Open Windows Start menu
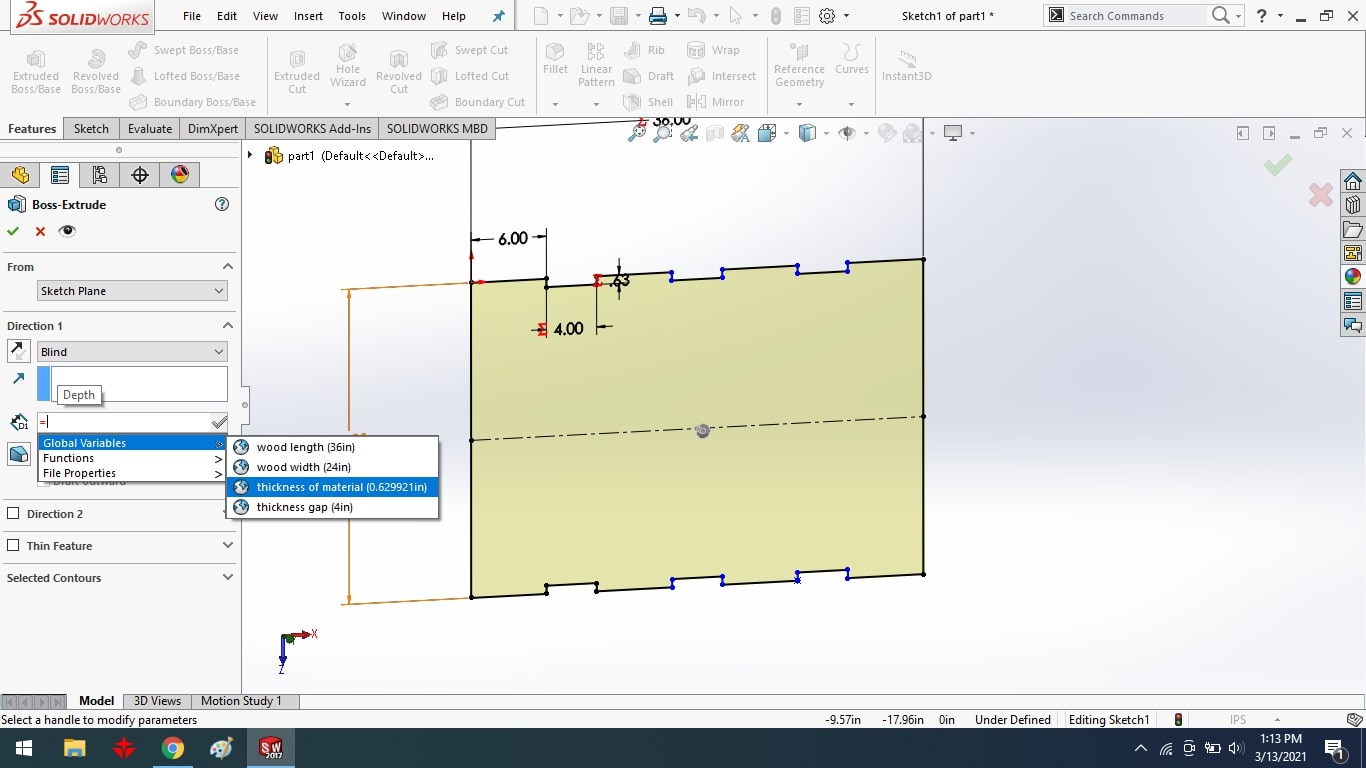Viewport: 1366px width, 768px height. [x=24, y=748]
